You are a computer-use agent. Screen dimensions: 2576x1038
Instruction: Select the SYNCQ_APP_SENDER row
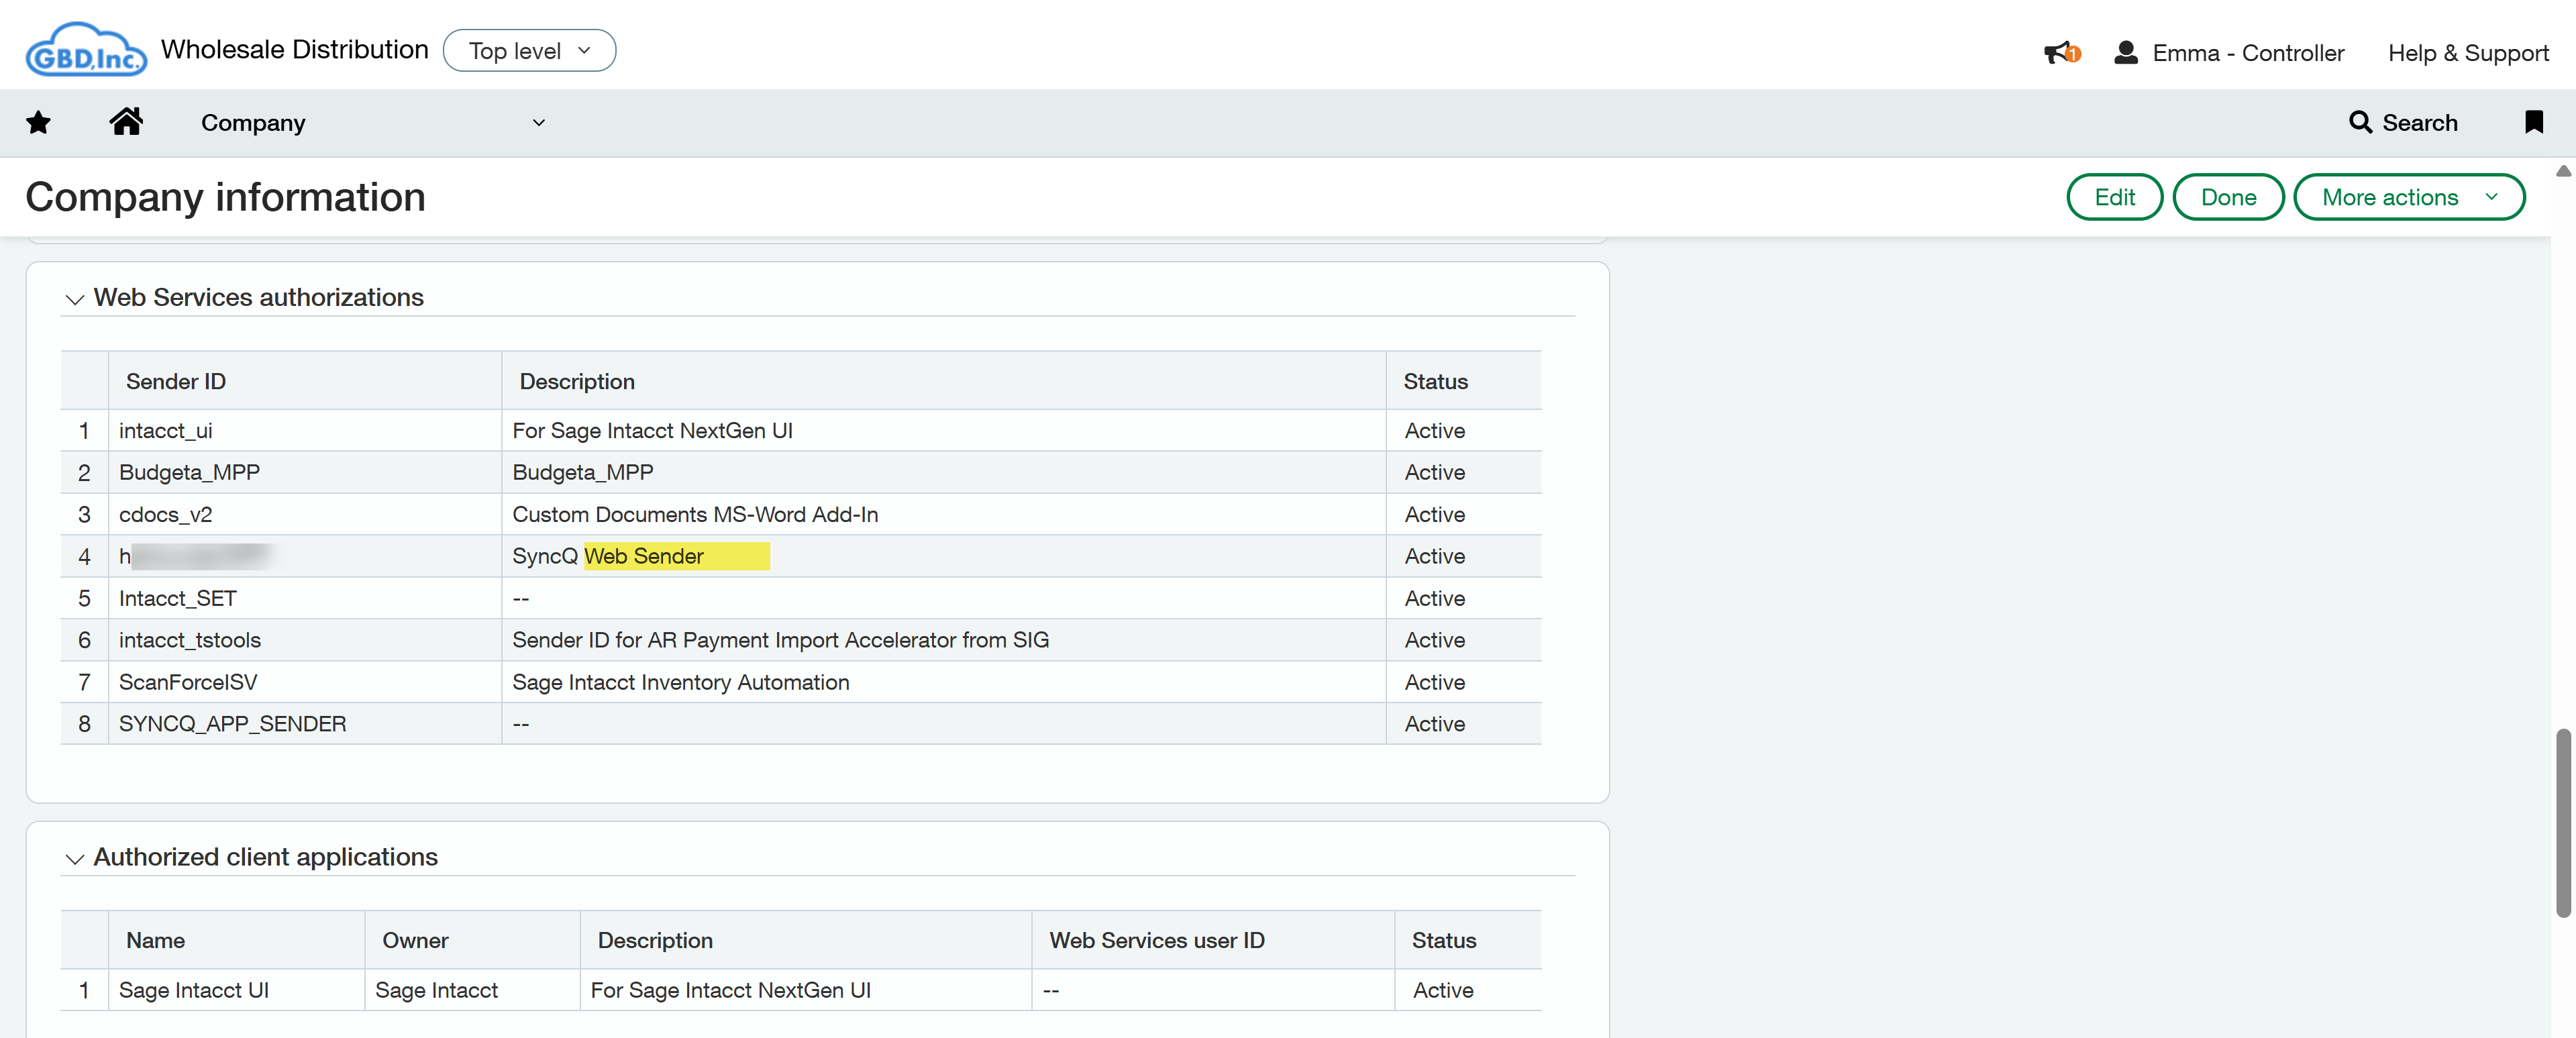[x=232, y=724]
